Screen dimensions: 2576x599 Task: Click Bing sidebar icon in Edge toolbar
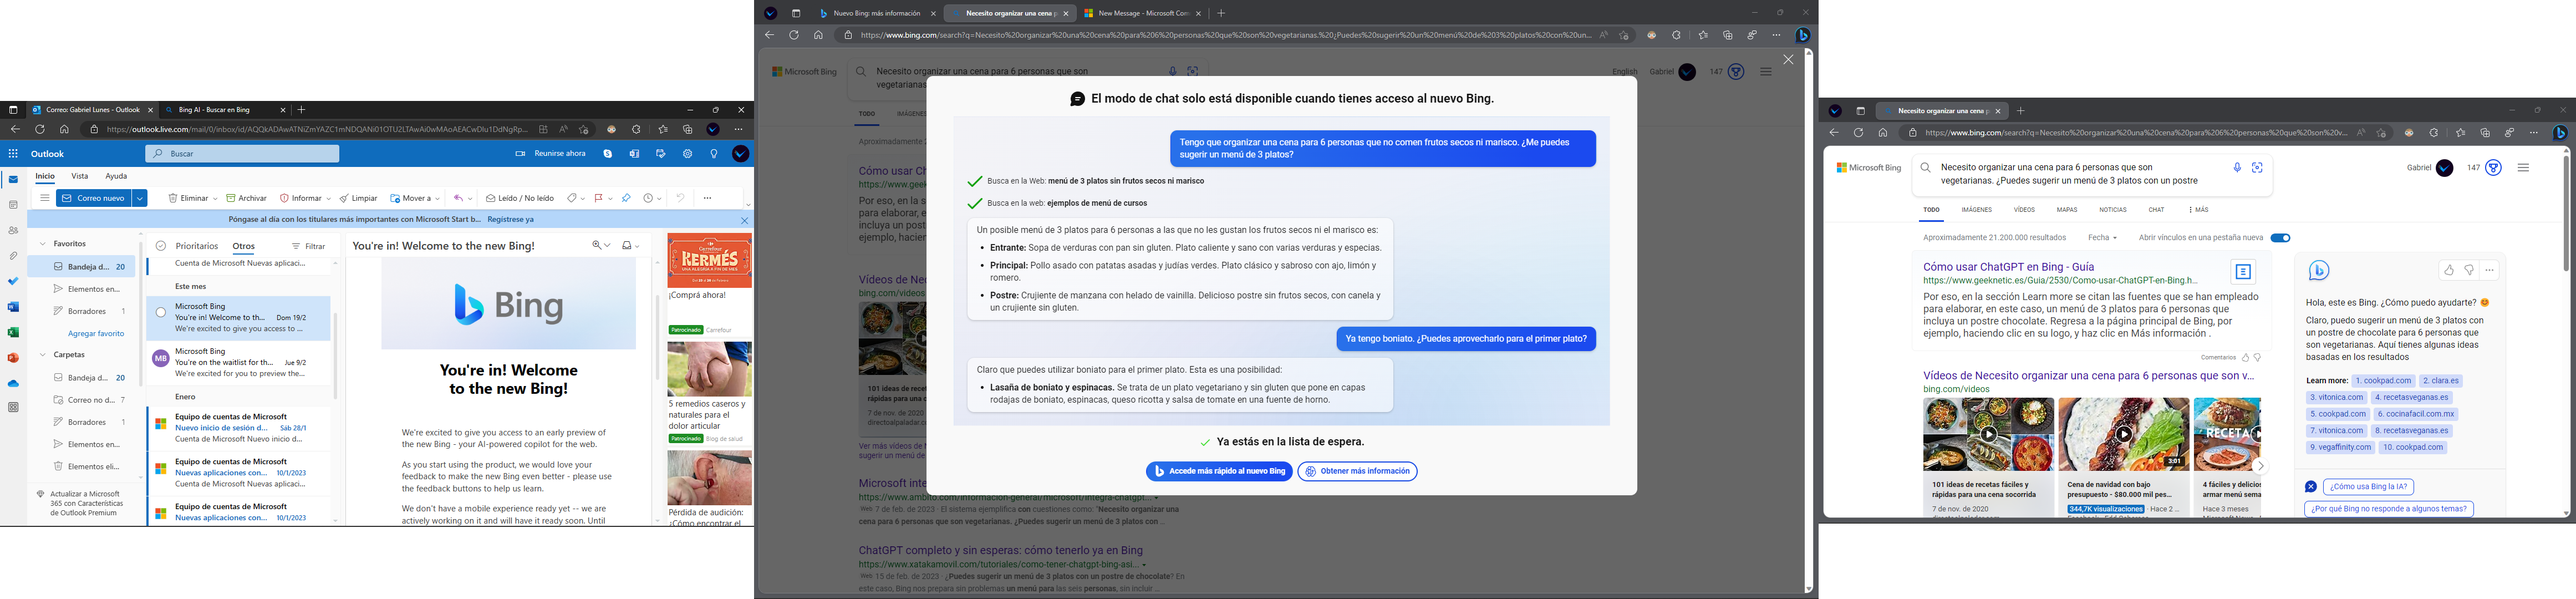(x=2560, y=133)
